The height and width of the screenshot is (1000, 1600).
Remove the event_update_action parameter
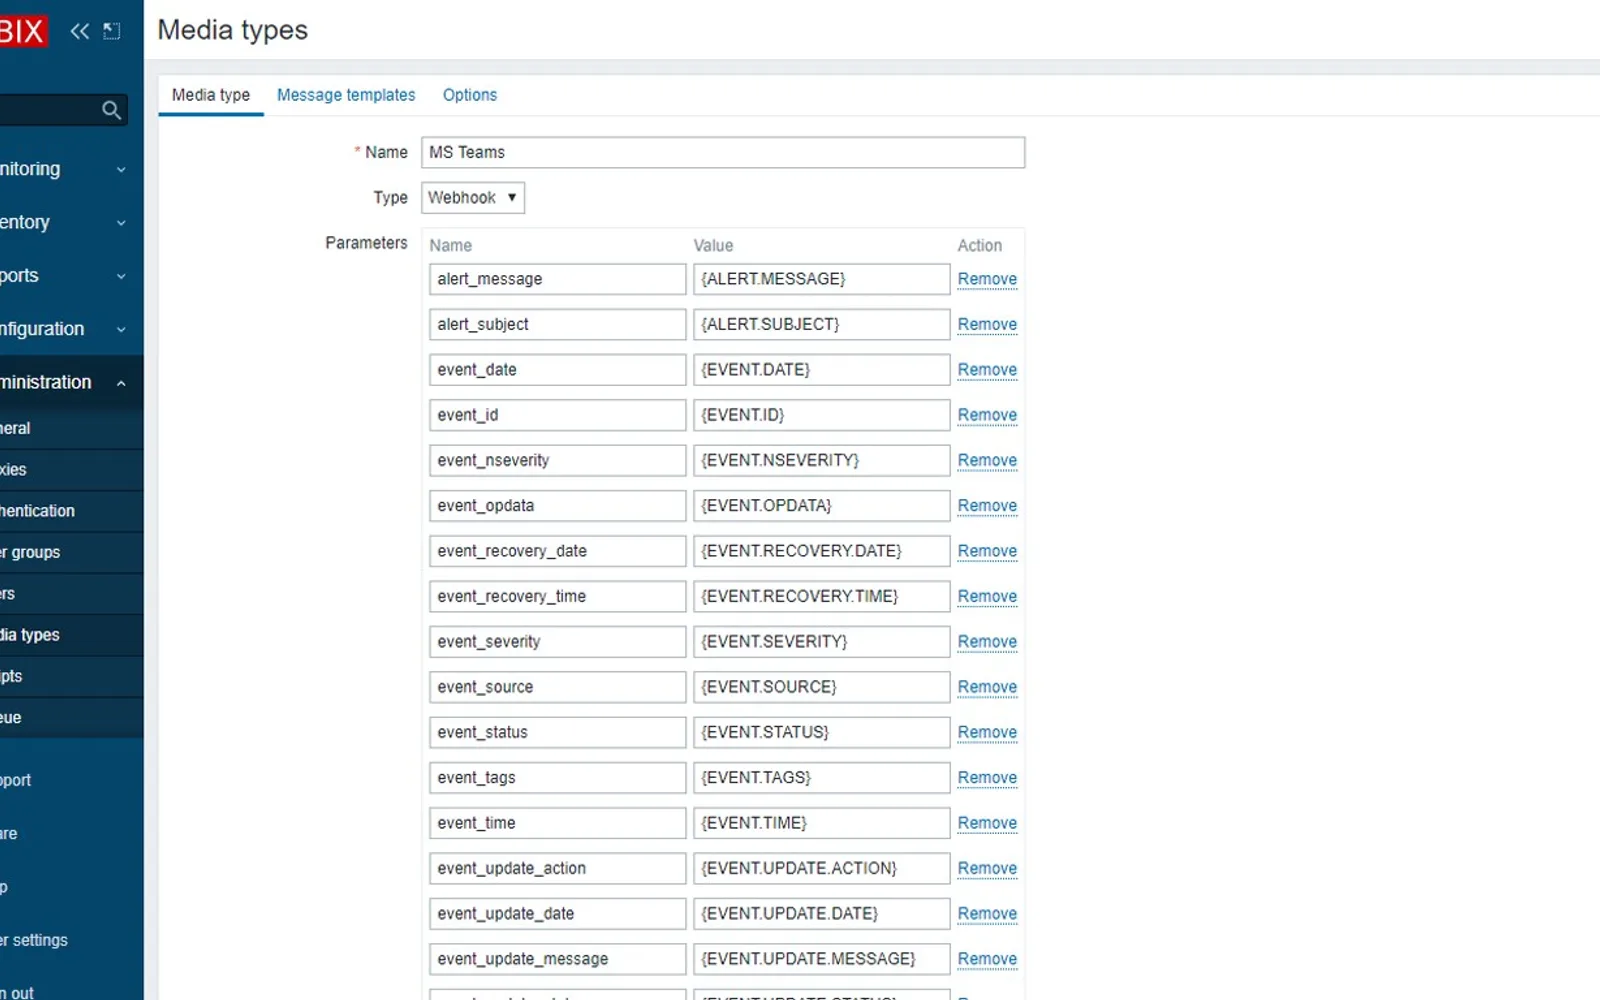point(987,868)
